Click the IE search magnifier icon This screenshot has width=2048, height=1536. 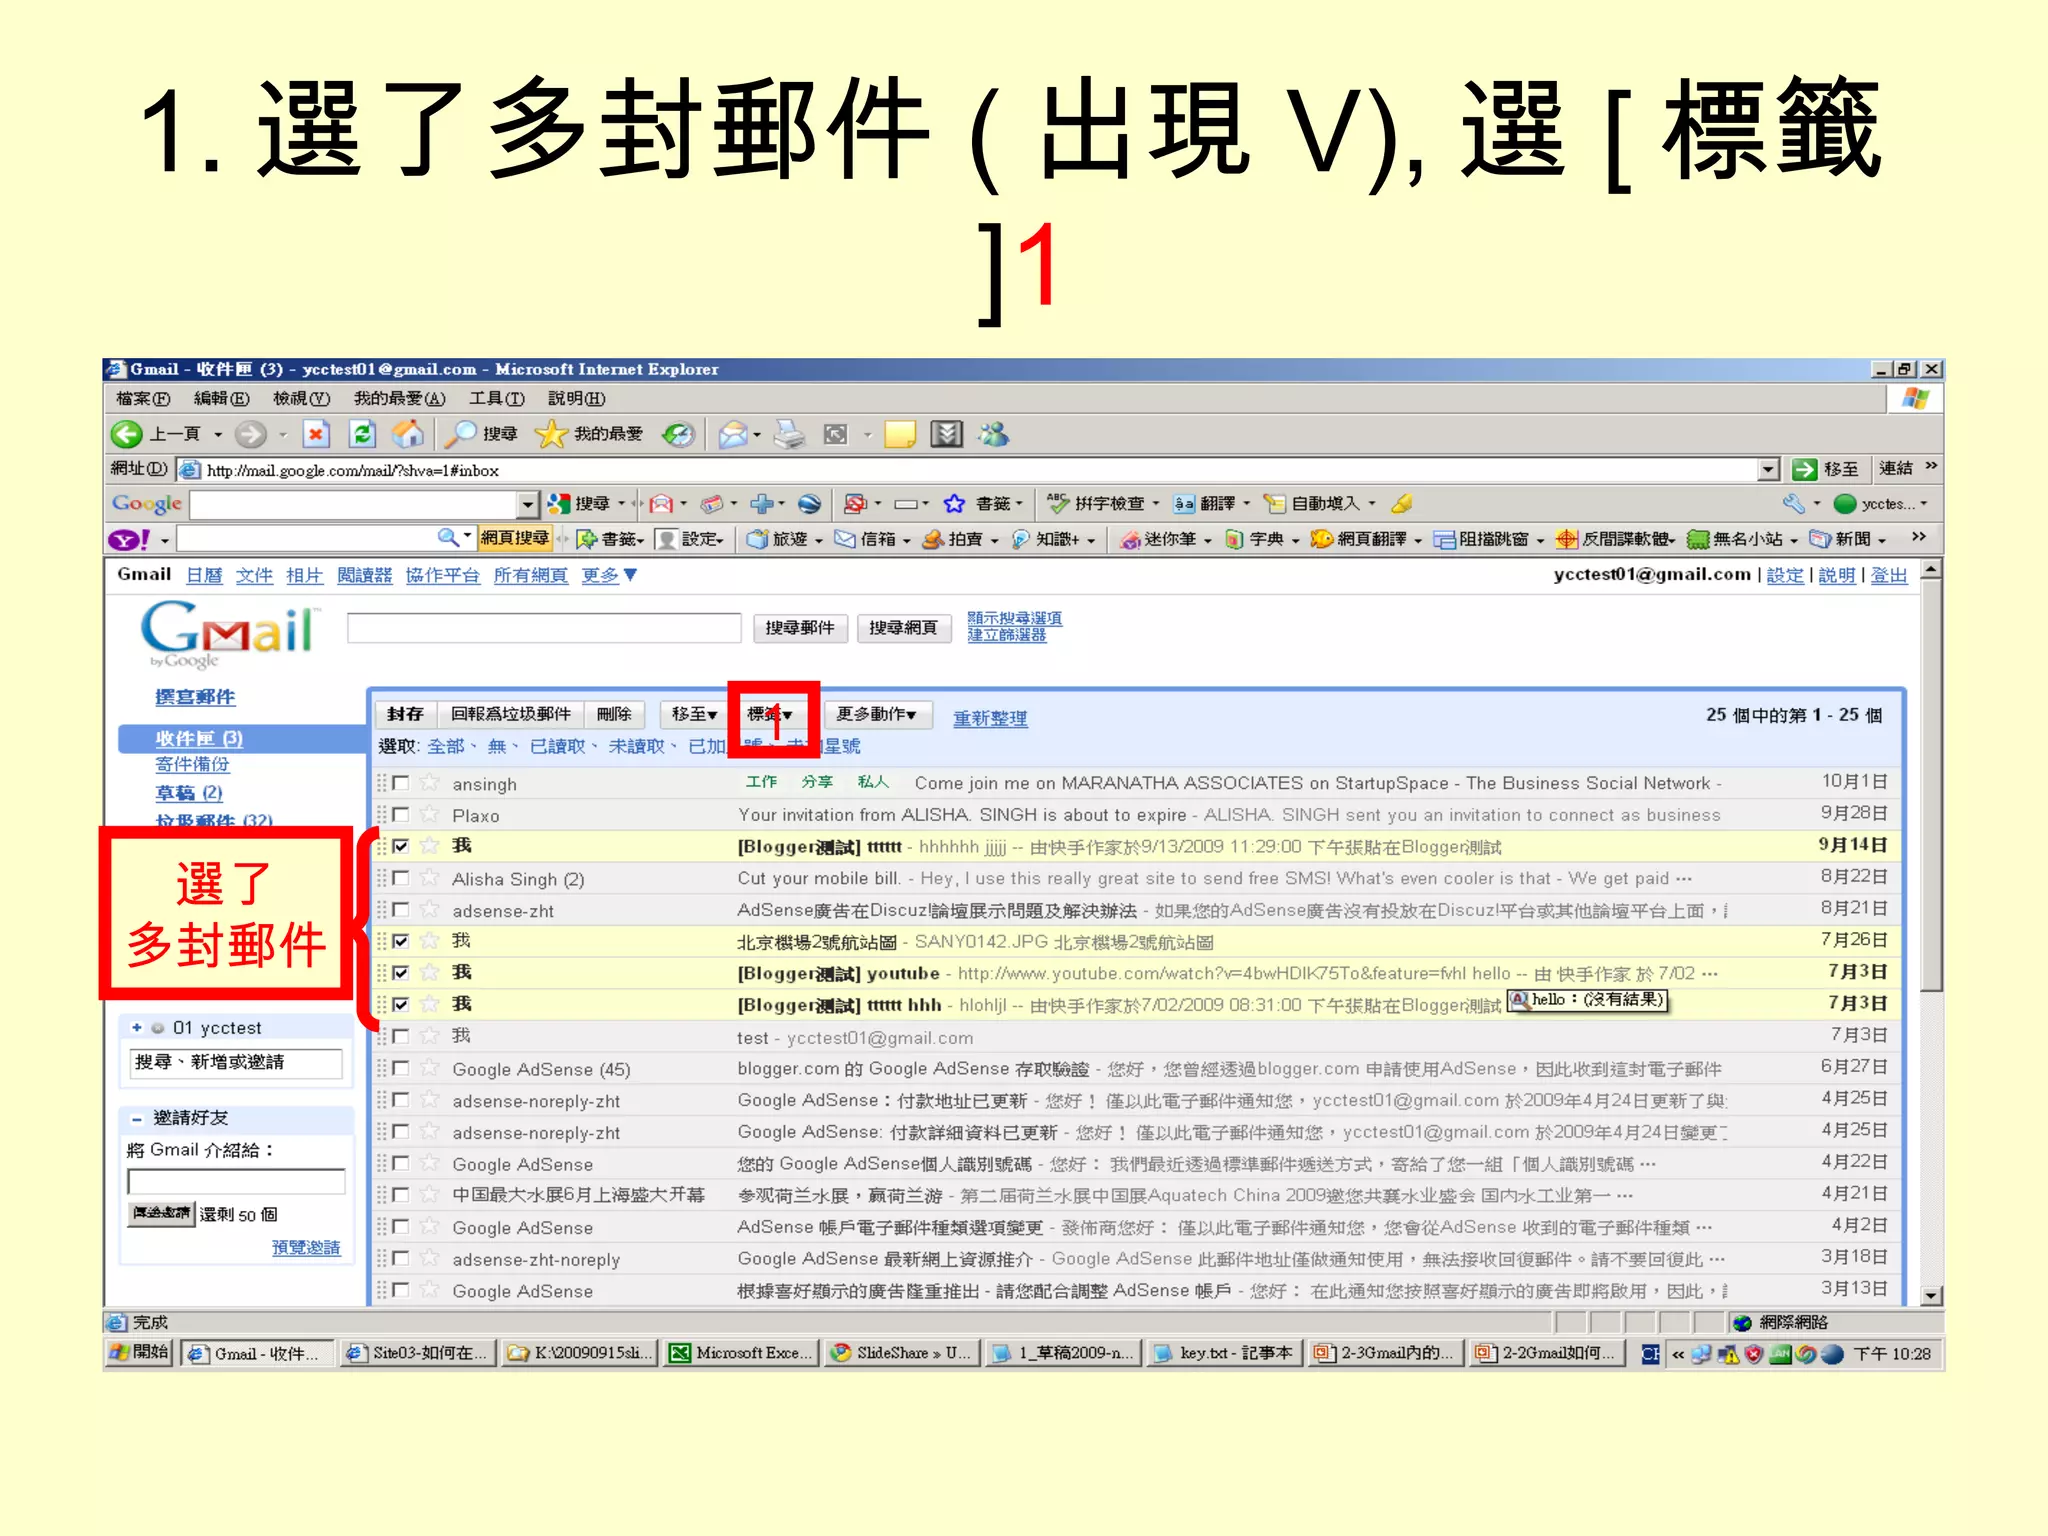tap(461, 433)
